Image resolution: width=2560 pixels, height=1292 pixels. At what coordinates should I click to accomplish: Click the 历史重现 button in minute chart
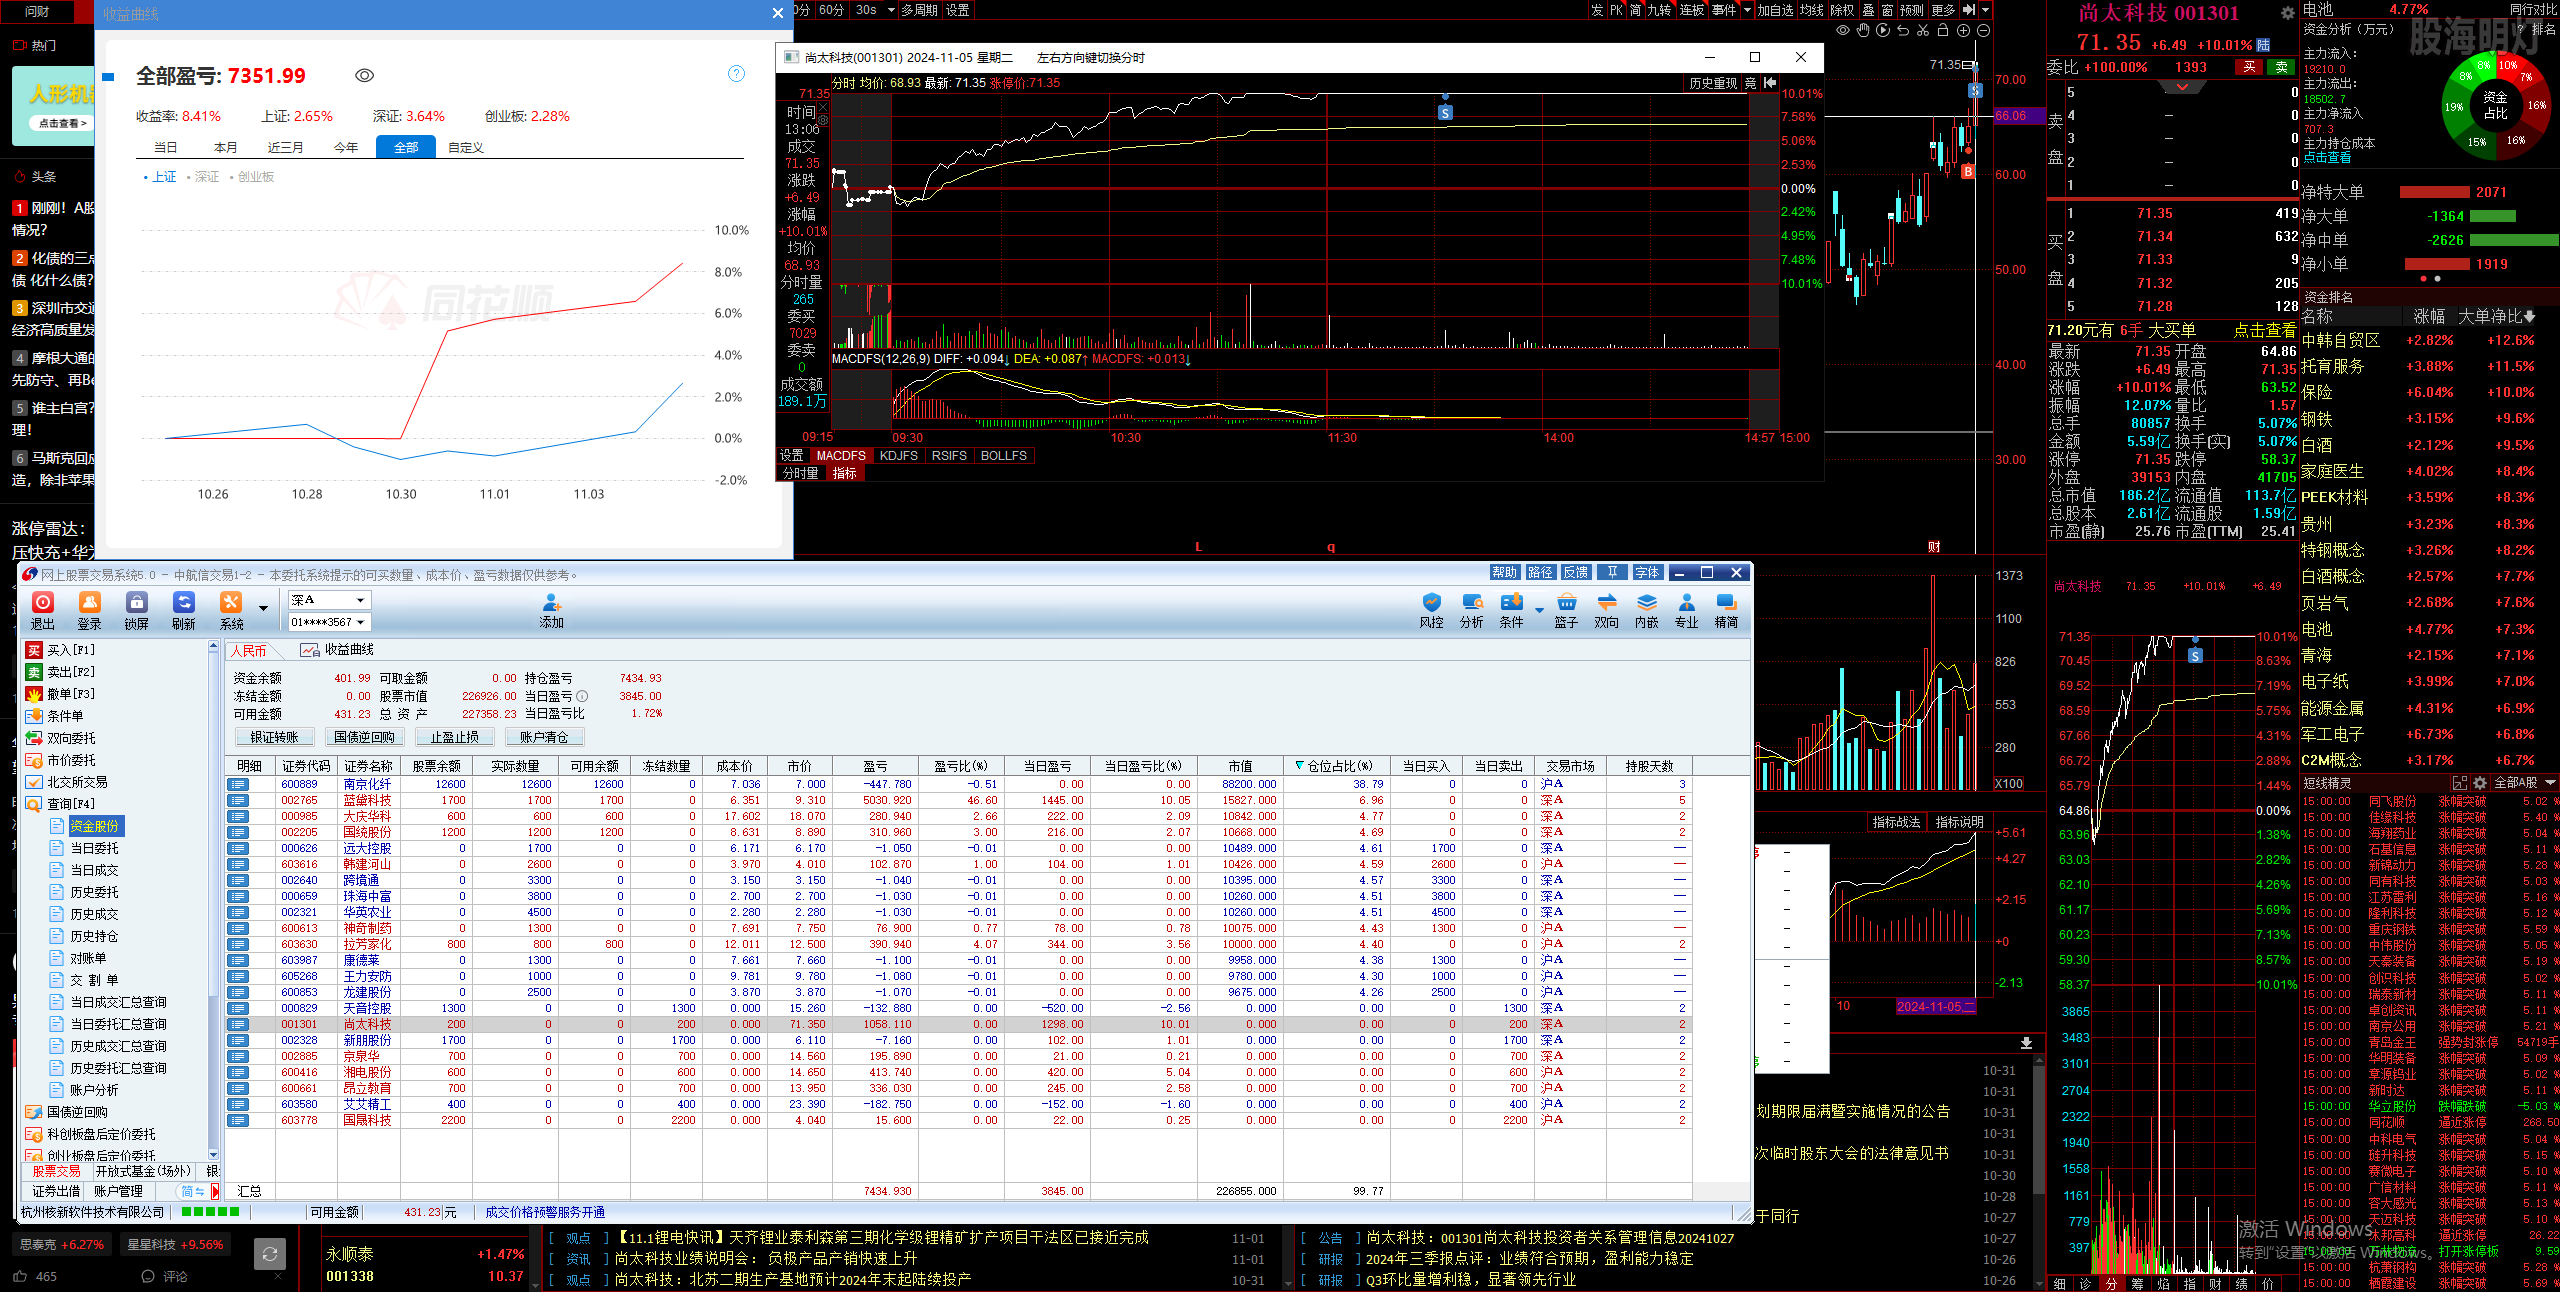[1713, 83]
